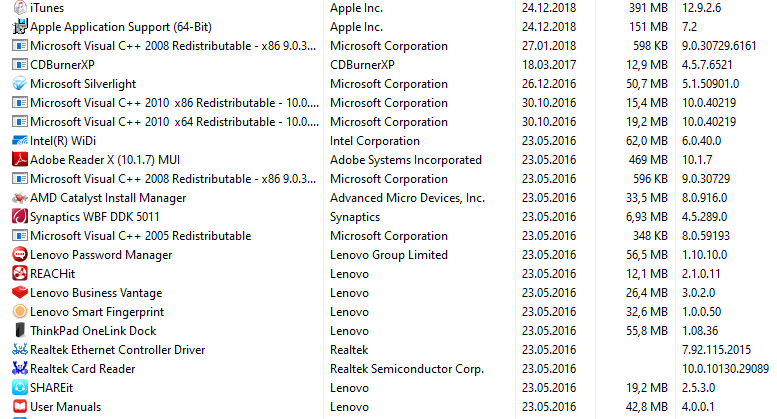Click the Lenovo Smart Fingerprint icon
The image size is (777, 419).
point(19,312)
